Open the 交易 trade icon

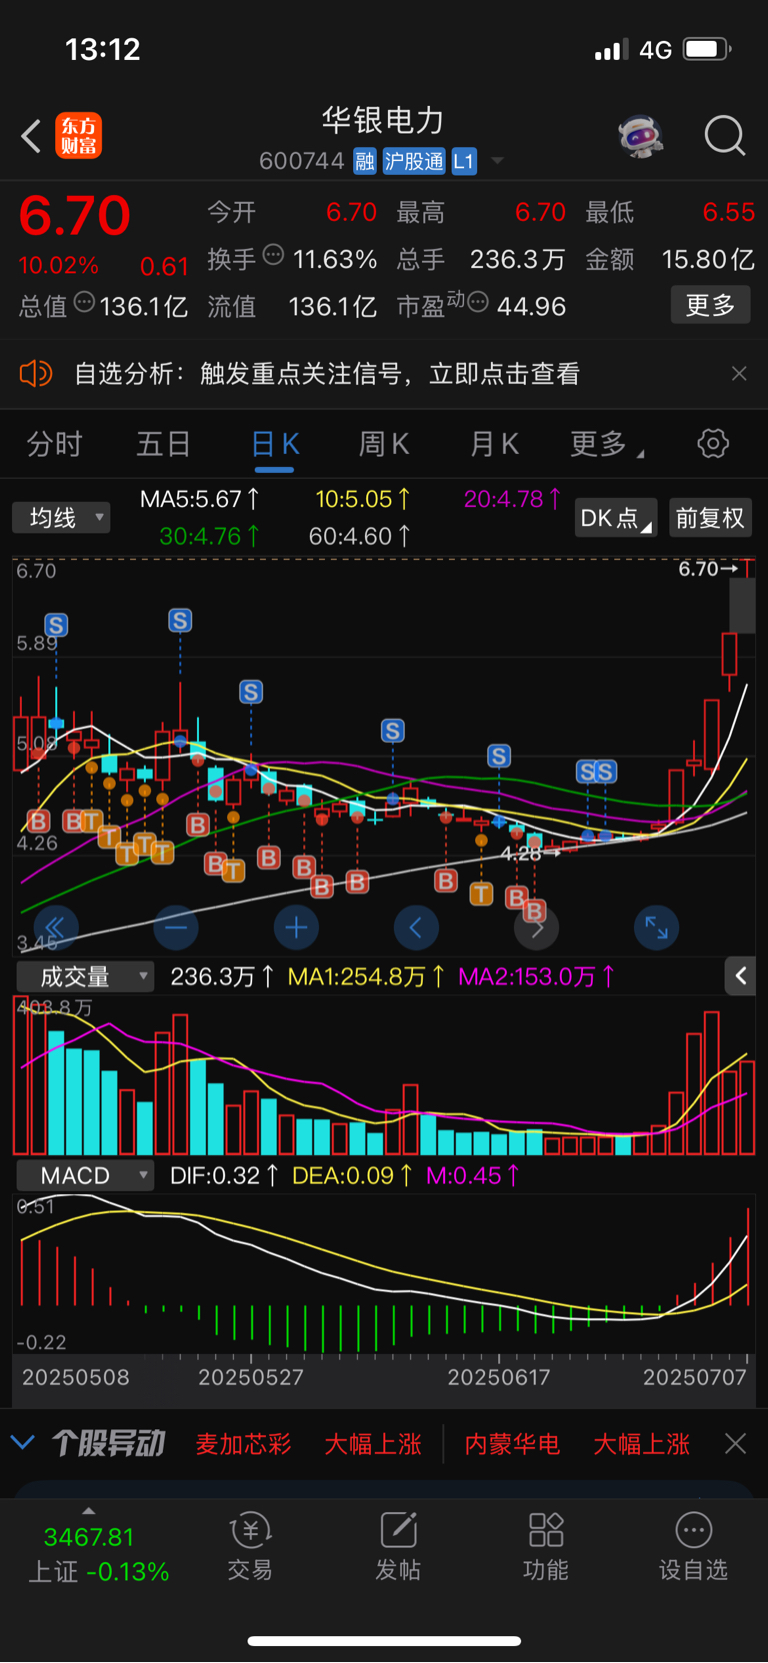[x=250, y=1545]
